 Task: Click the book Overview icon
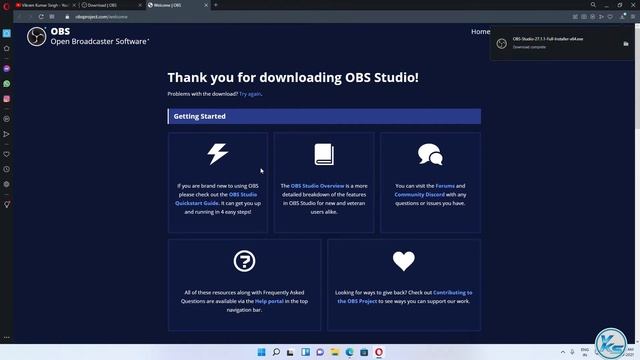pyautogui.click(x=324, y=154)
